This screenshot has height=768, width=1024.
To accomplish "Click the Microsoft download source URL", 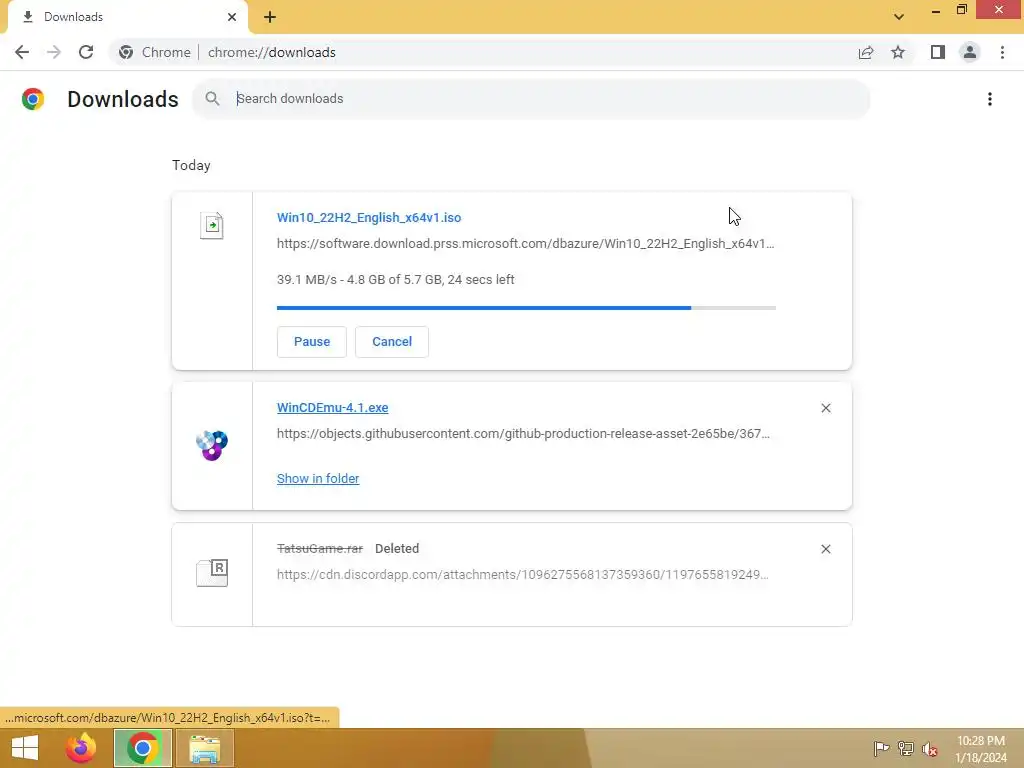I will [x=526, y=244].
